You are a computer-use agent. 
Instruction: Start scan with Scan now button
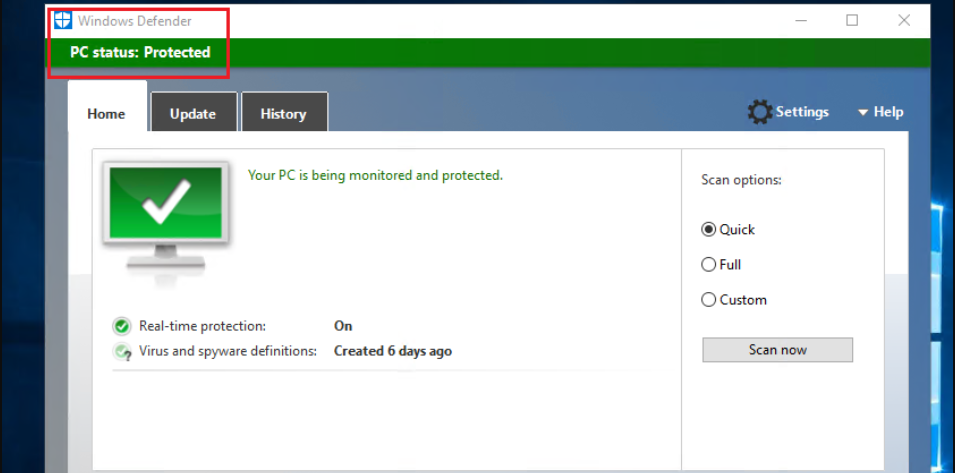coord(778,350)
